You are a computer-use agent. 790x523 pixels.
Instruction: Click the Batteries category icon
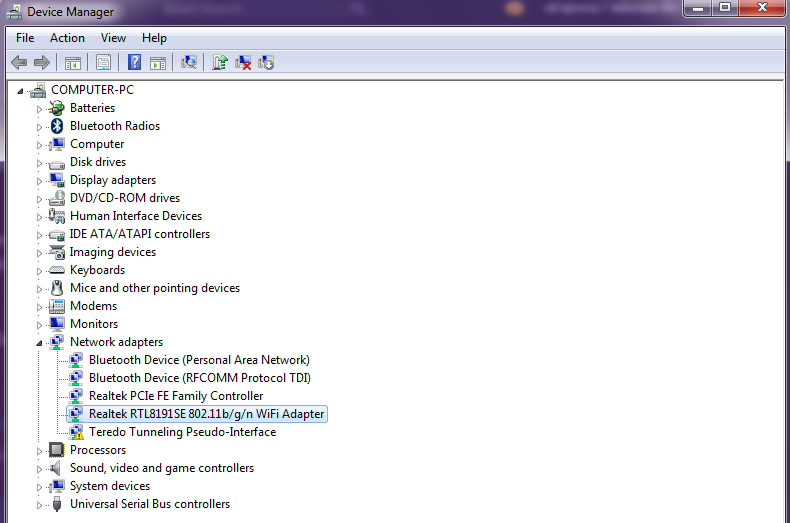point(56,108)
